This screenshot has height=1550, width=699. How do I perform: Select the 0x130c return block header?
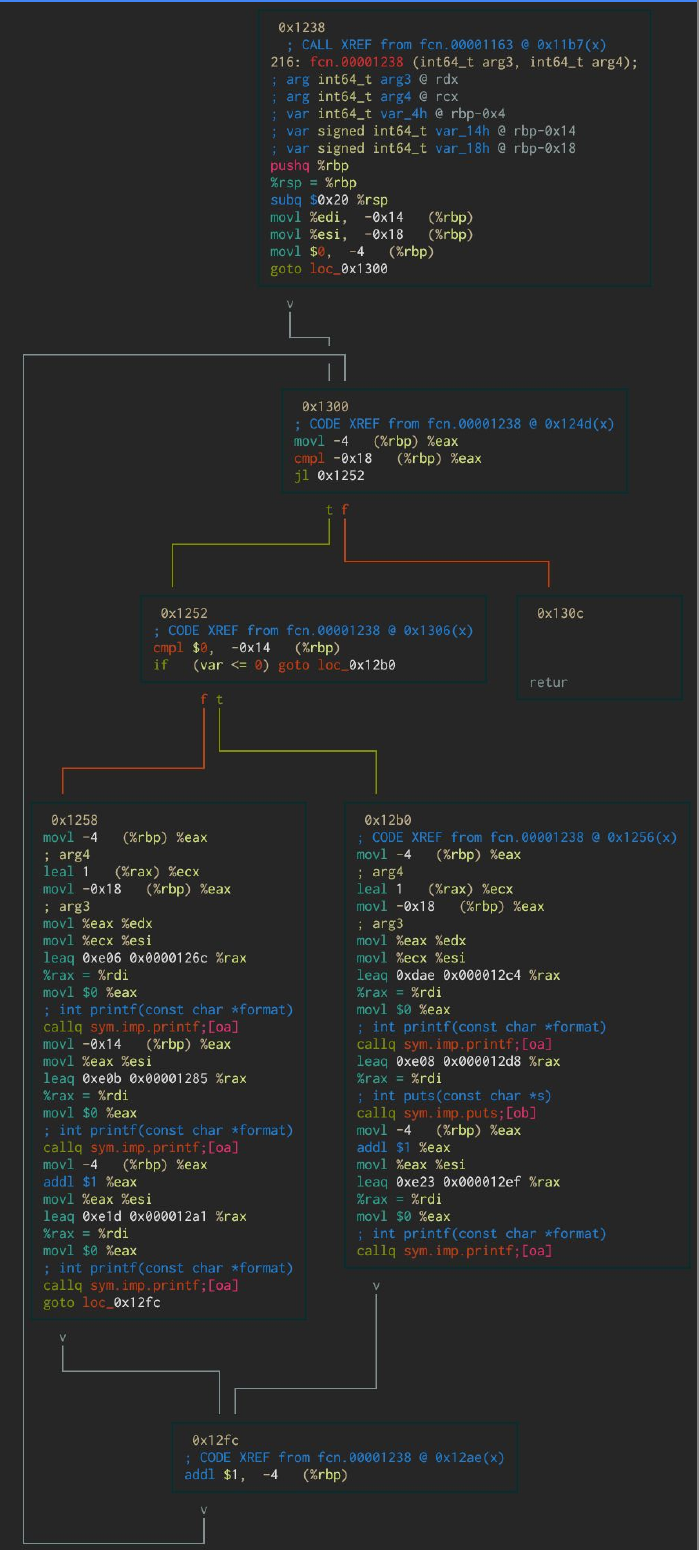[x=560, y=613]
